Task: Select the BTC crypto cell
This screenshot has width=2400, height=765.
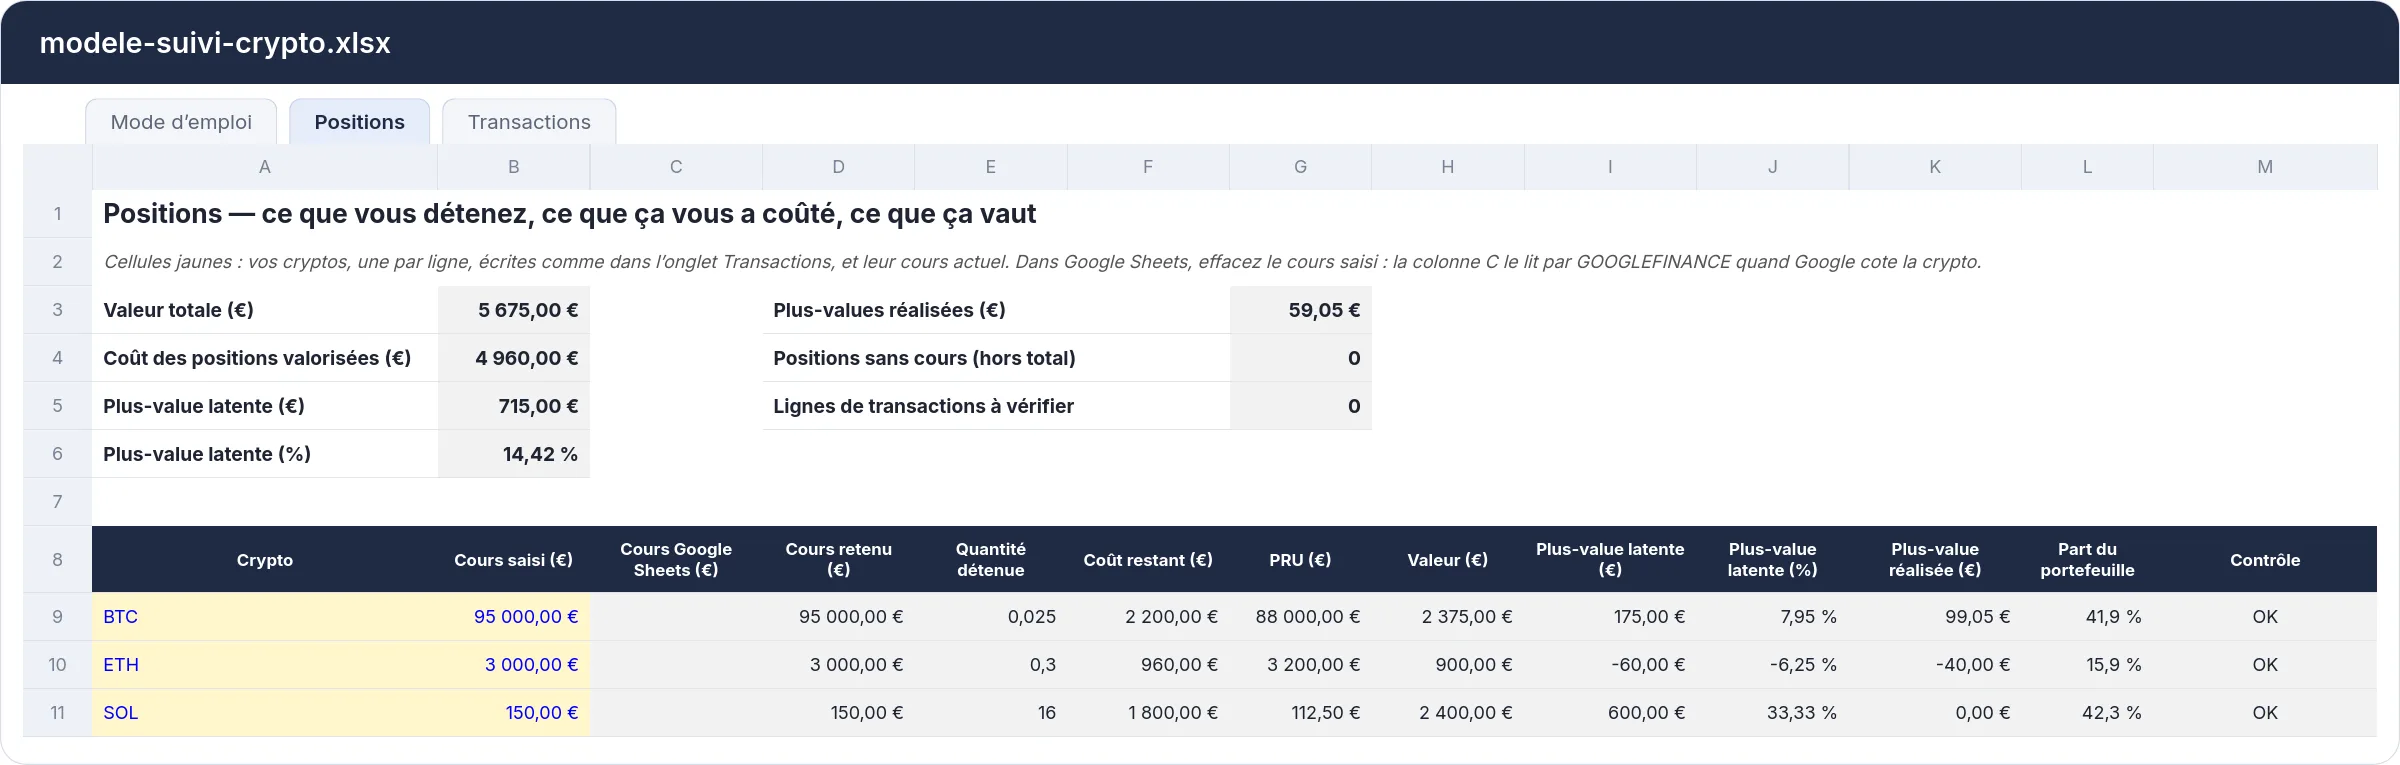Action: click(265, 617)
